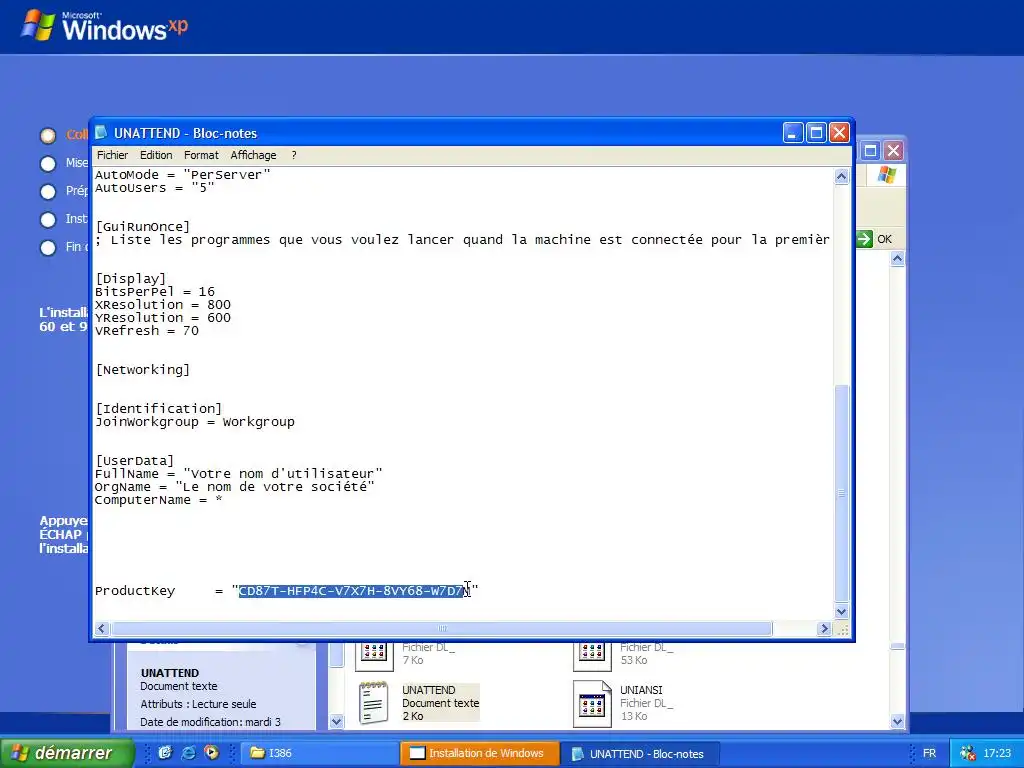Select the UNATTEND text document icon in Explorer
Screen dimensions: 1024x768
tap(374, 703)
